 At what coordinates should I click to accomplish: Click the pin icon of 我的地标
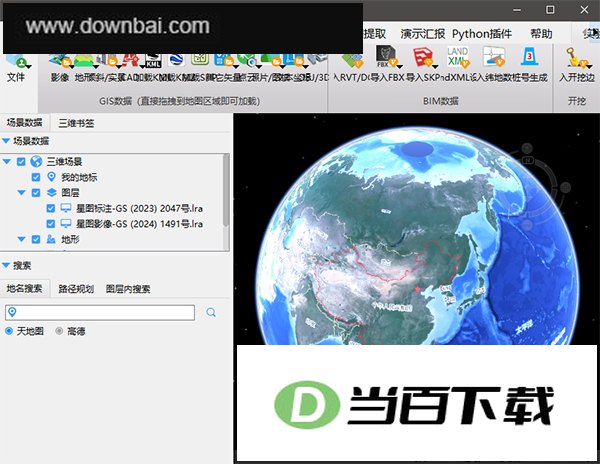pyautogui.click(x=51, y=177)
